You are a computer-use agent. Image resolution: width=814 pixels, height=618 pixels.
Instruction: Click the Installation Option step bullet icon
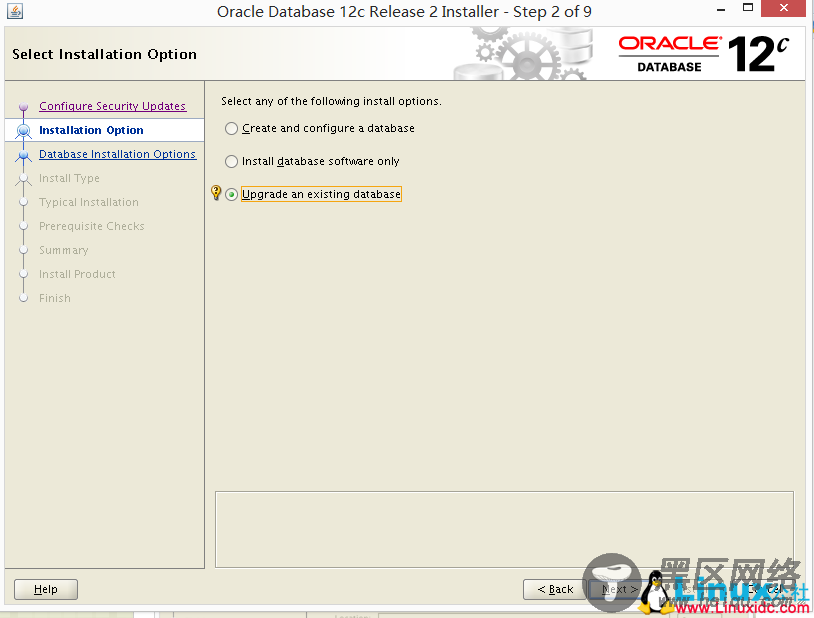(x=23, y=130)
